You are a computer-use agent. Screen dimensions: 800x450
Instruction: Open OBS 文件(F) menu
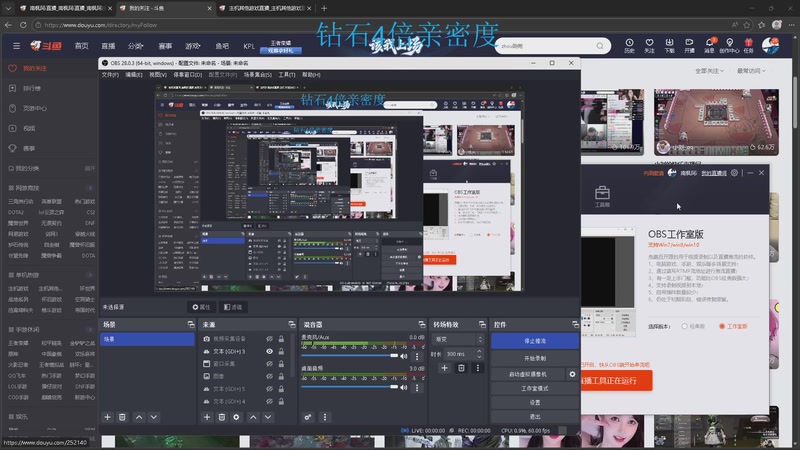click(110, 75)
